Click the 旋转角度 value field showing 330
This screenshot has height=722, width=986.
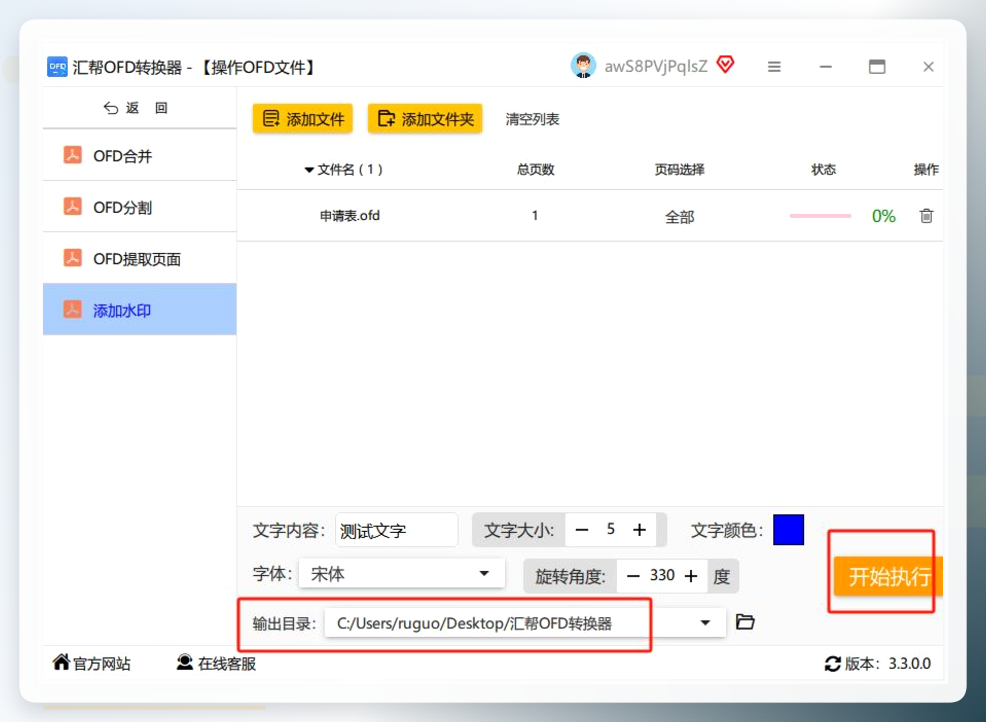point(662,575)
